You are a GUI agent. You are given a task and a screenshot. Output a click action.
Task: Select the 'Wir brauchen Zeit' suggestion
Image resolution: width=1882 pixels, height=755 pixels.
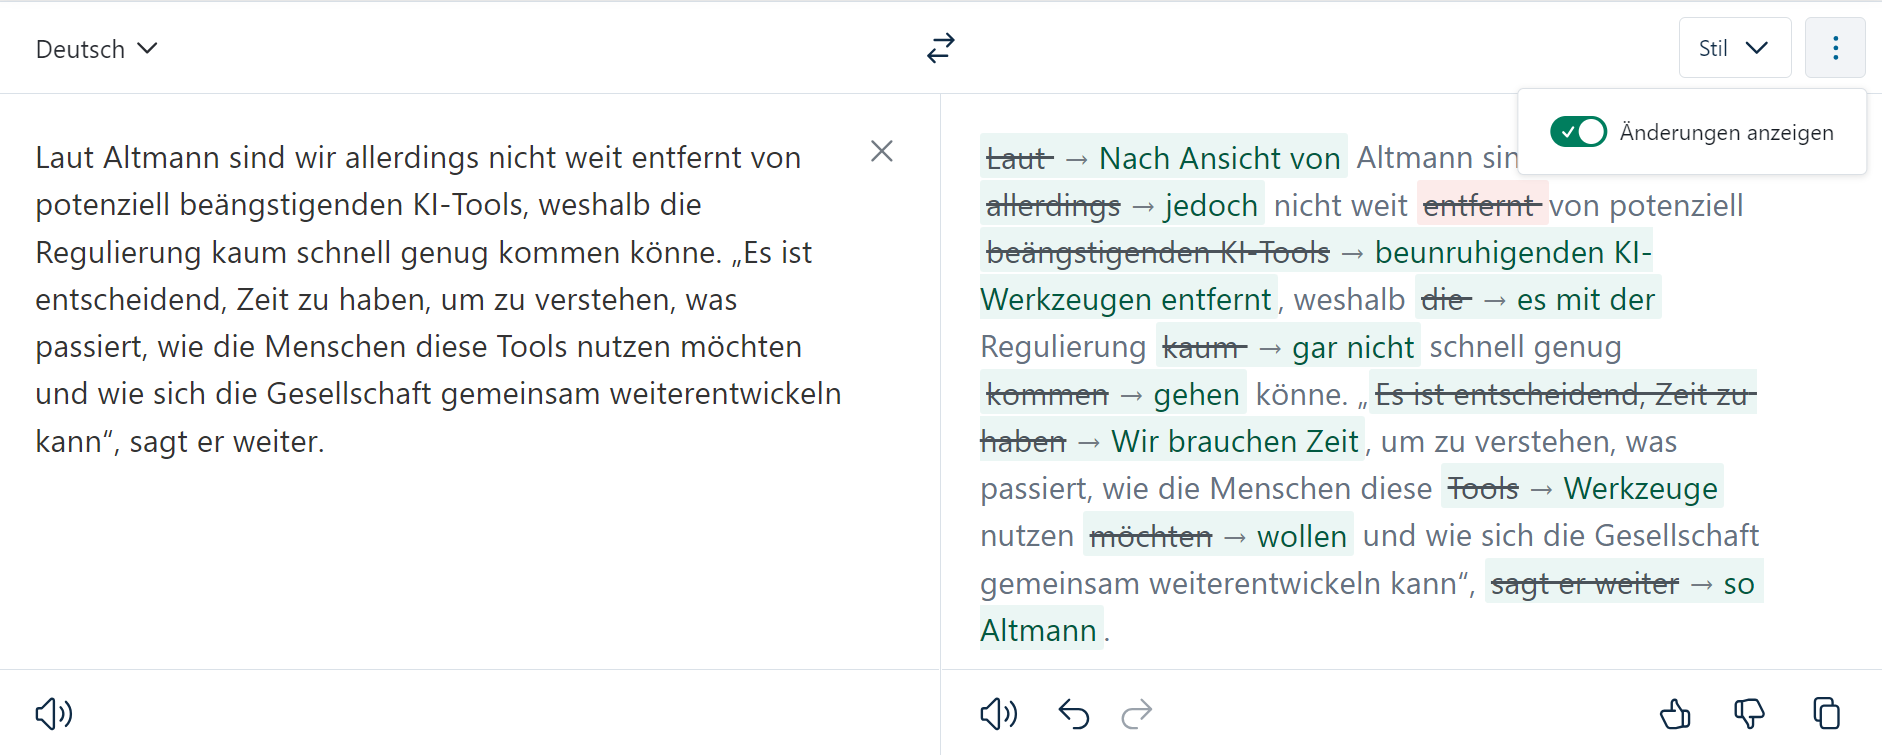[x=1234, y=441]
